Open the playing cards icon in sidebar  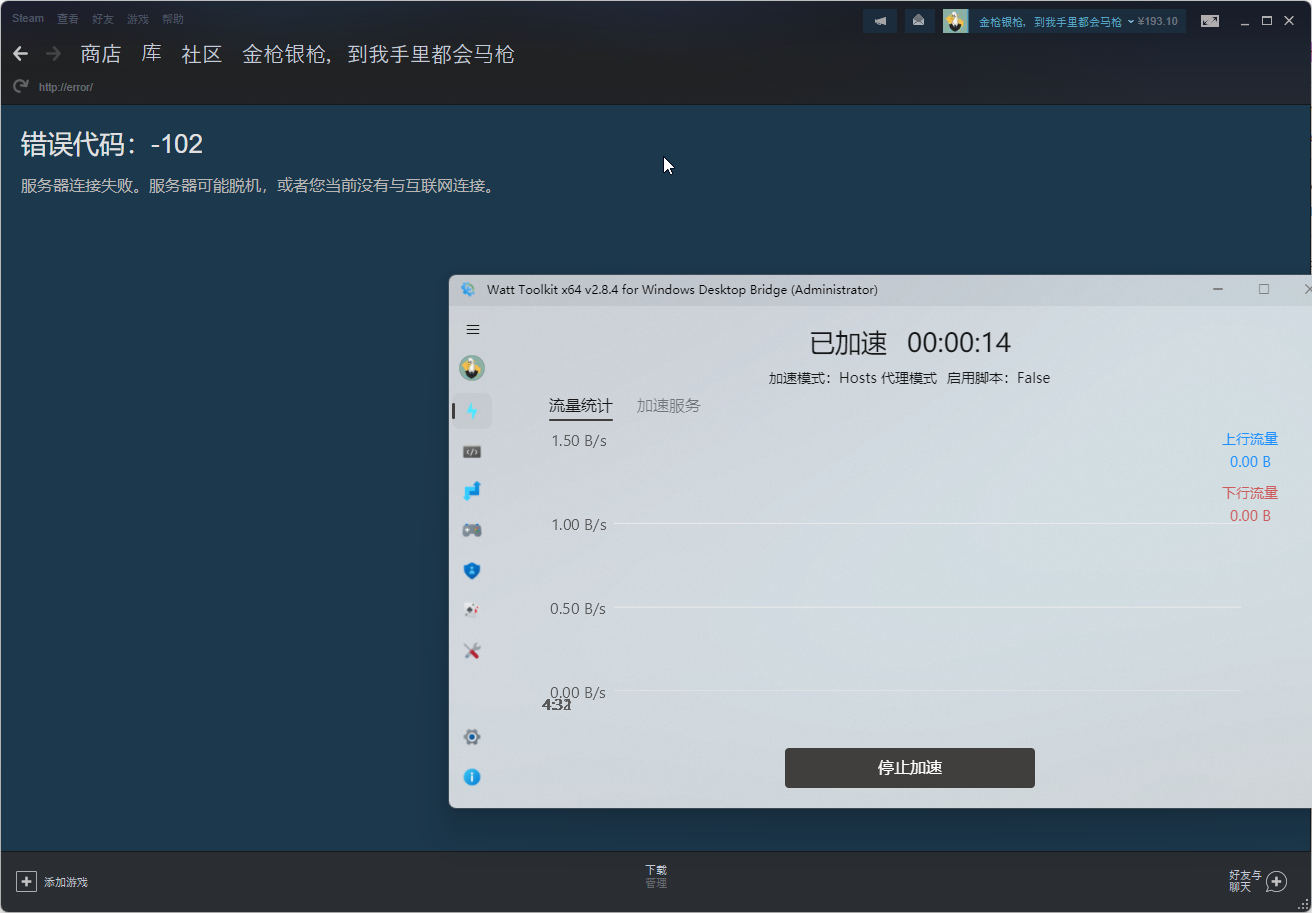[x=472, y=610]
